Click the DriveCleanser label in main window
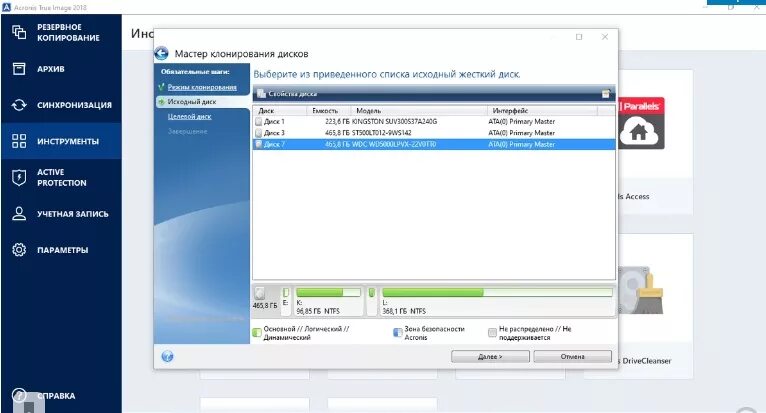This screenshot has height=413, width=766. [646, 361]
